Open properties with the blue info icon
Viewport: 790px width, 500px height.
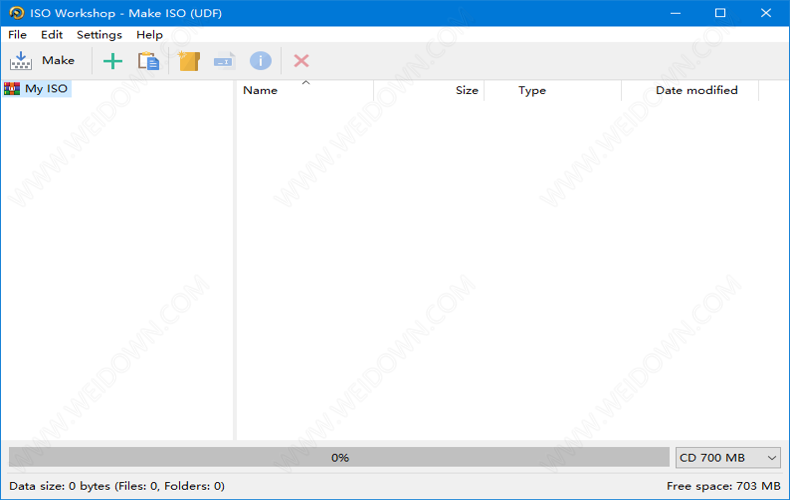pyautogui.click(x=260, y=61)
